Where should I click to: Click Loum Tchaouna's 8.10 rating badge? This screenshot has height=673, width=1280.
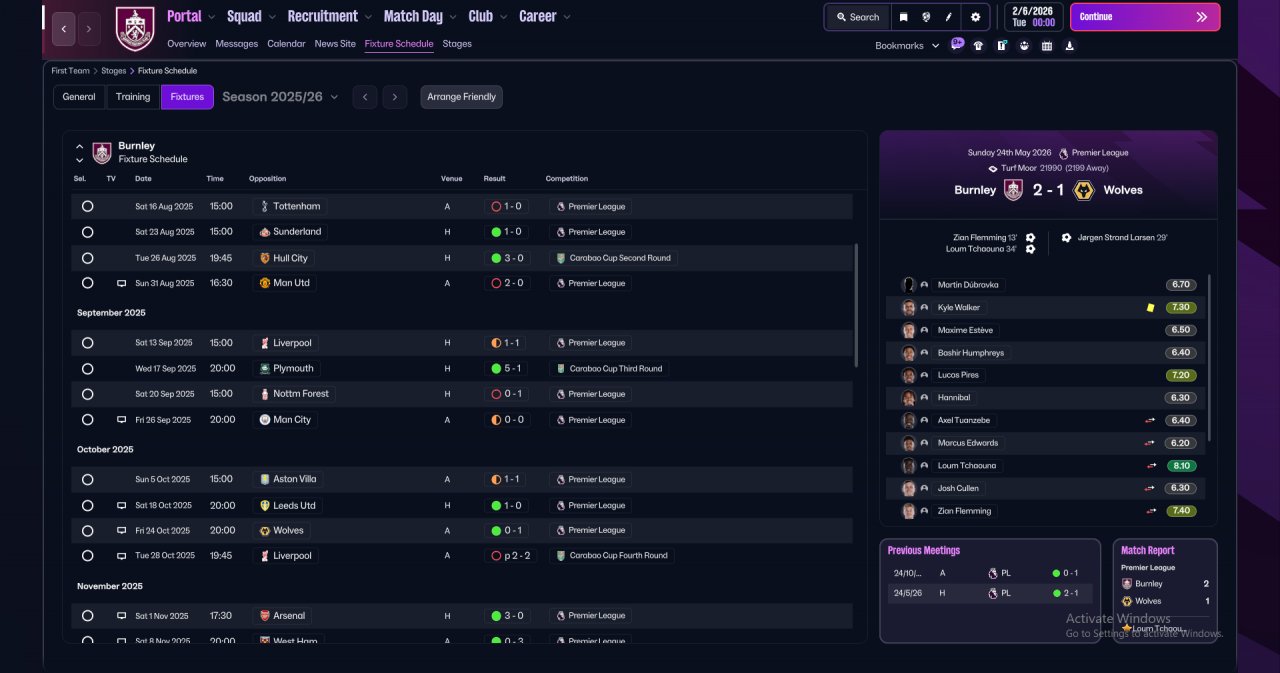pos(1181,466)
